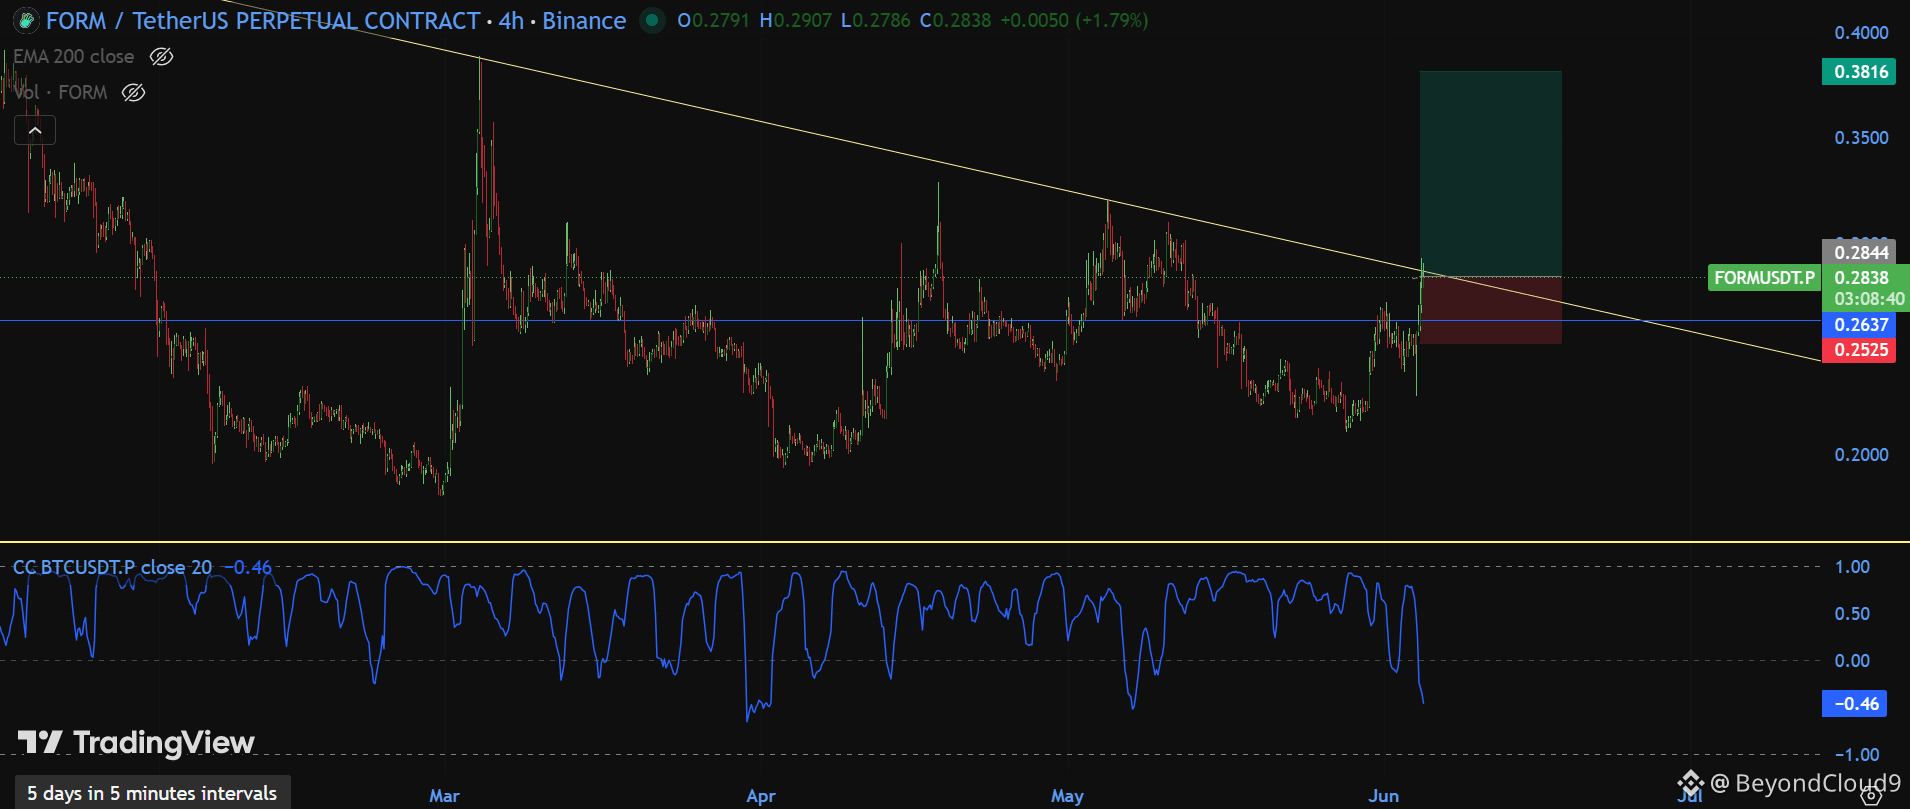Click the 0.50 correlation scale value
Image resolution: width=1910 pixels, height=809 pixels.
click(x=1852, y=614)
